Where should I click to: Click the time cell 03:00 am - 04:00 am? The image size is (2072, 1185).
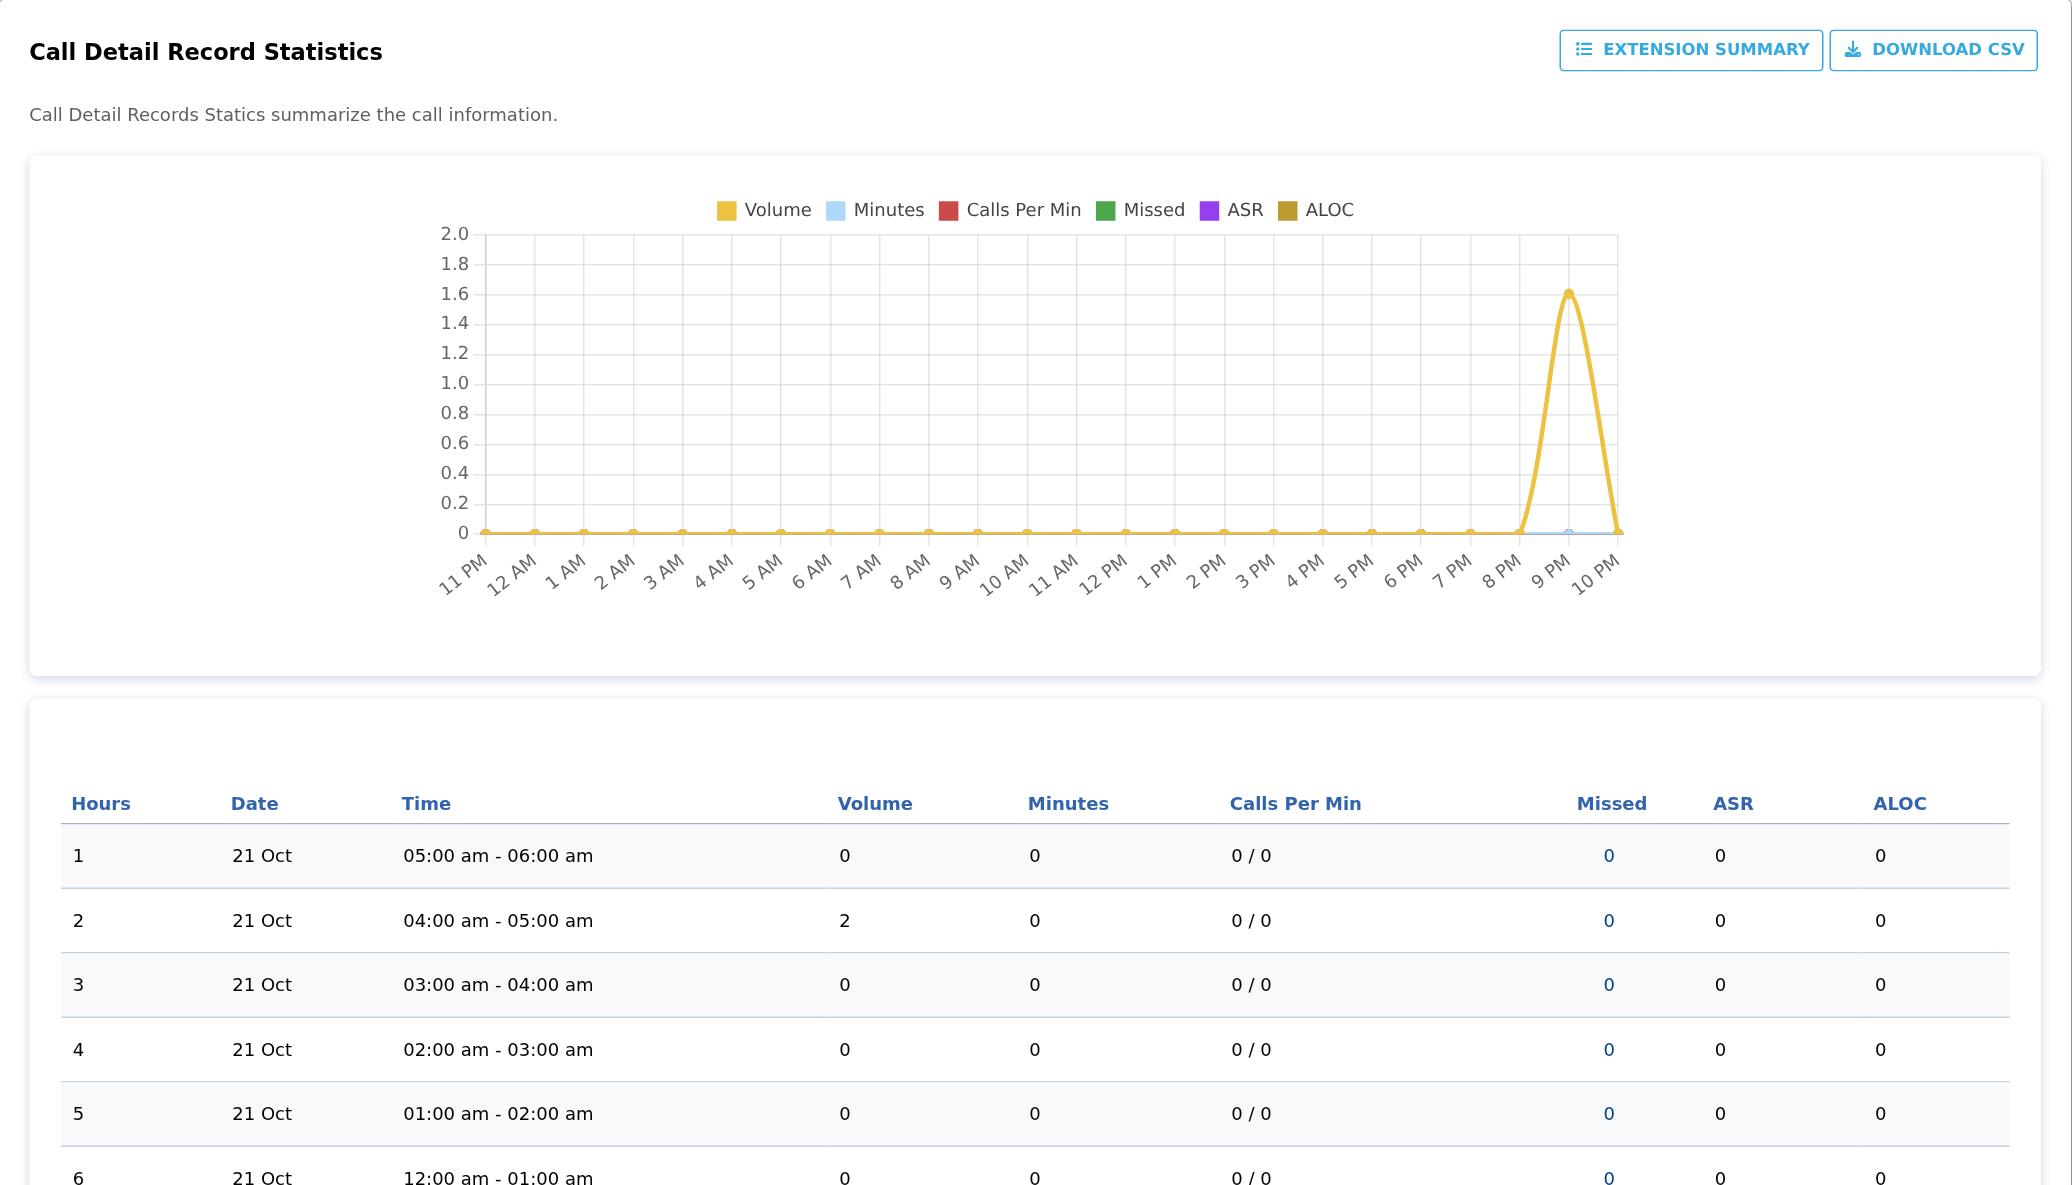[x=498, y=985]
